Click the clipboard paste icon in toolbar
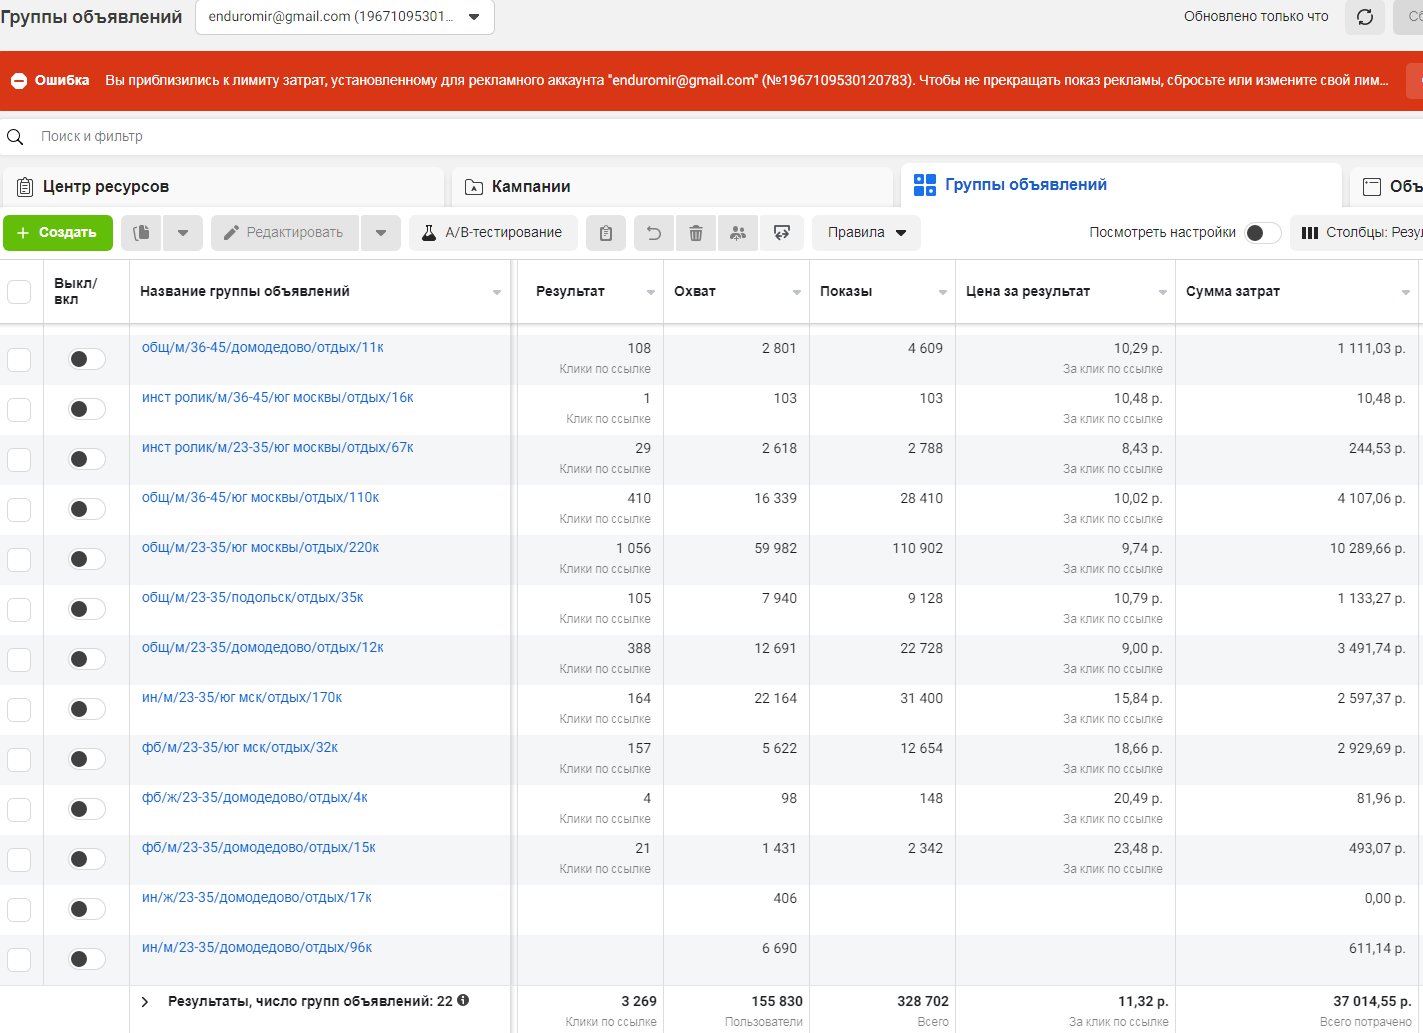The image size is (1423, 1033). [x=606, y=233]
